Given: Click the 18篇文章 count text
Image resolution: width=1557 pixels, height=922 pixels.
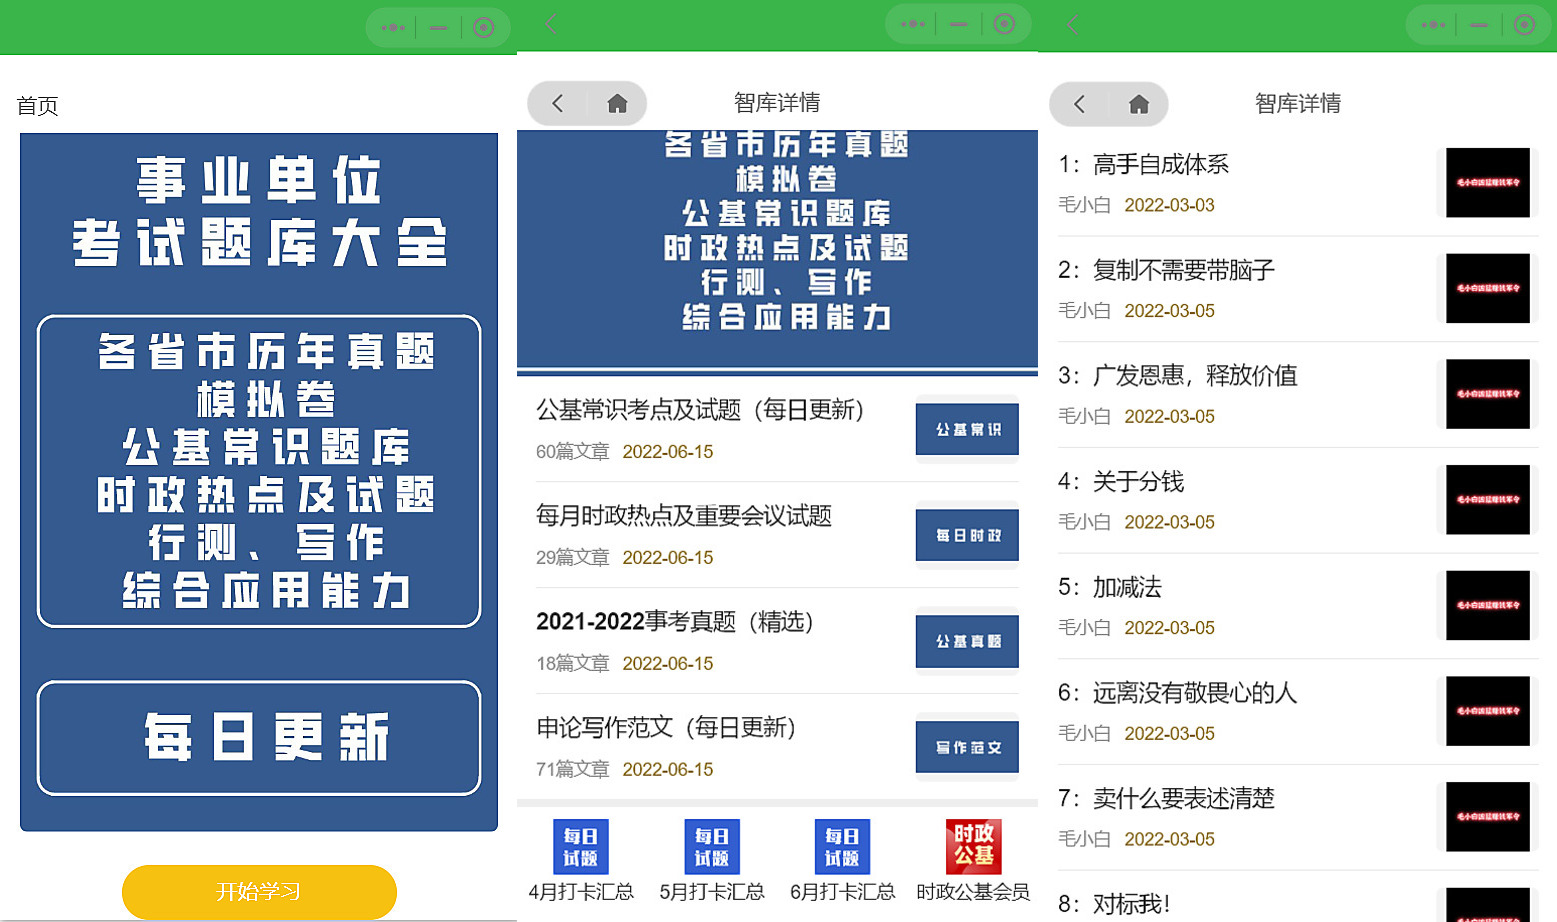Looking at the screenshot, I should coord(572,664).
